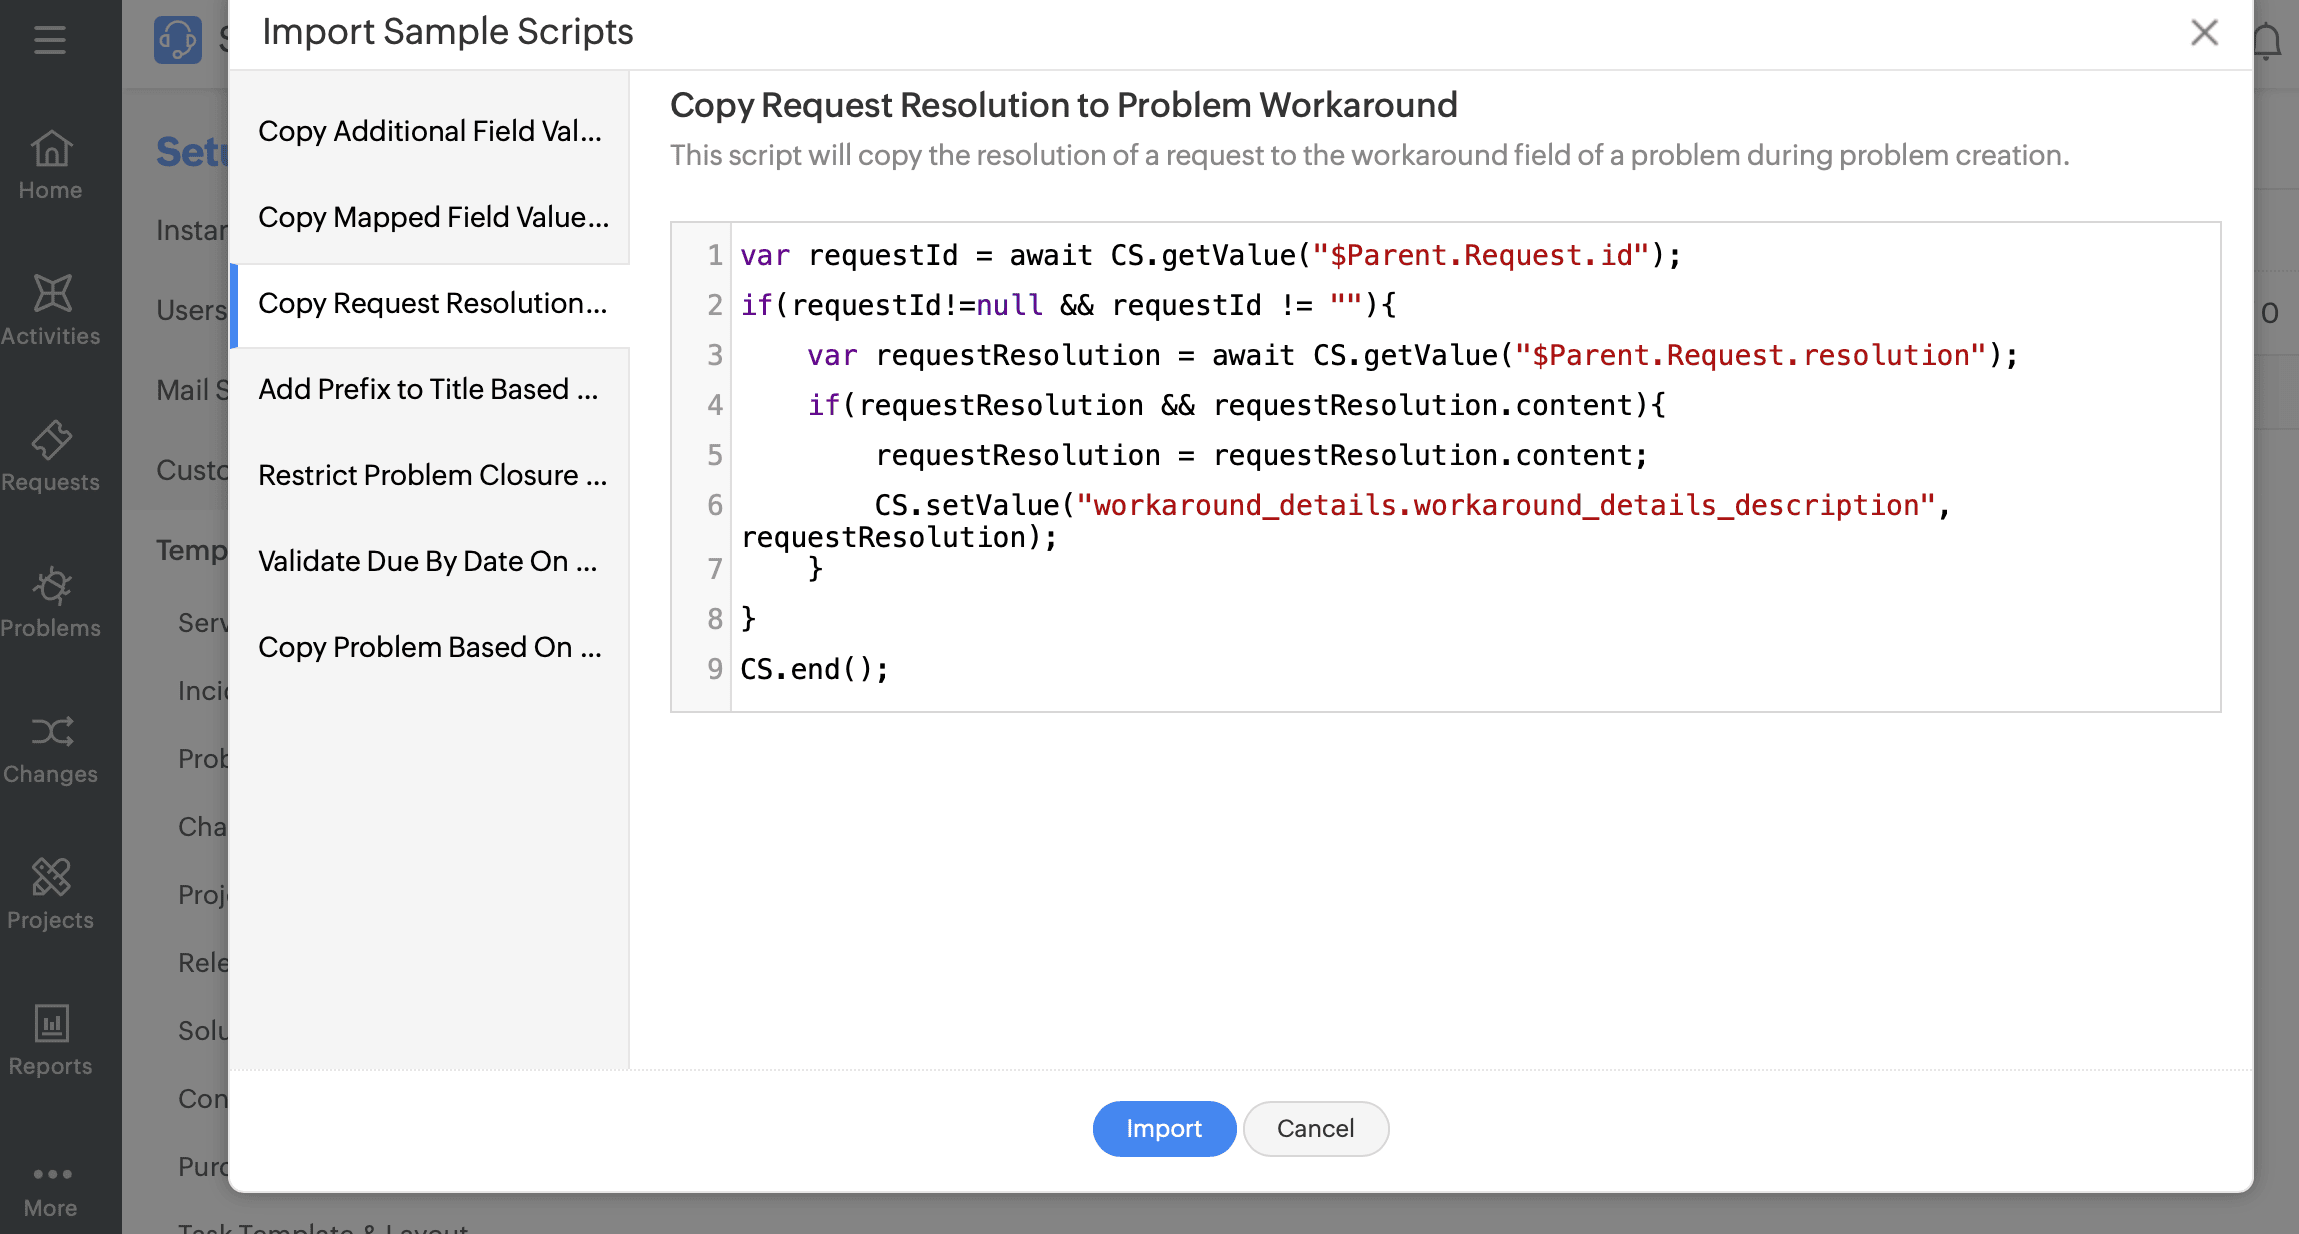Navigate to Problems via sidebar icon
This screenshot has width=2299, height=1234.
click(50, 600)
